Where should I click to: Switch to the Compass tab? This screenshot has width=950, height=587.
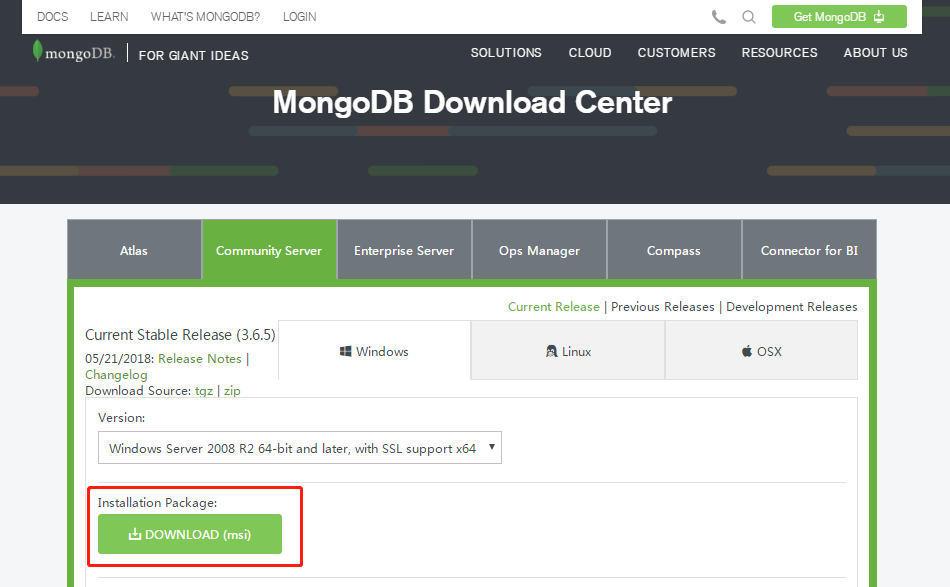tap(674, 250)
